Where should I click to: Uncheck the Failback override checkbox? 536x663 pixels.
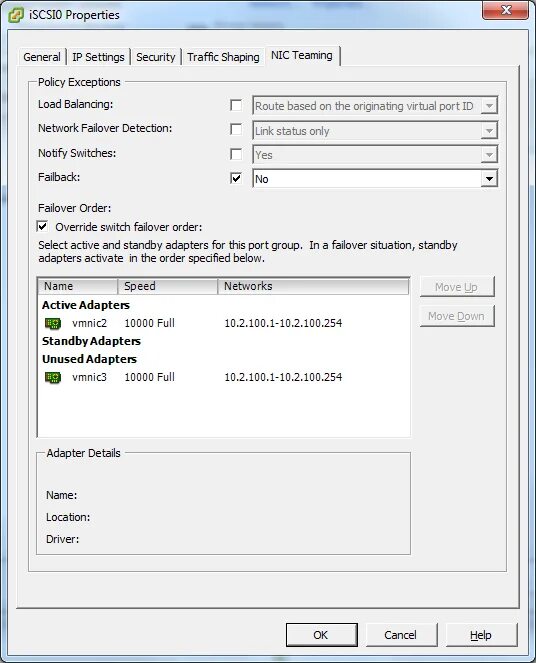[x=236, y=178]
